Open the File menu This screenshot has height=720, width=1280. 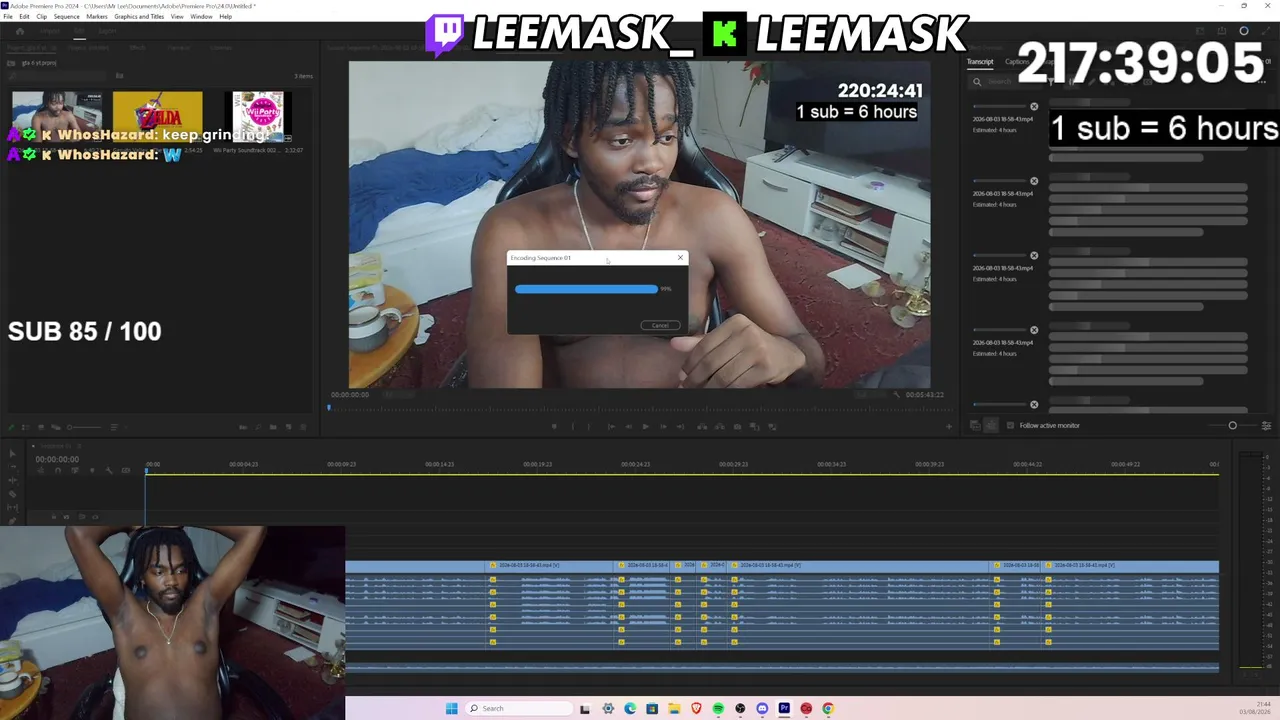(8, 17)
